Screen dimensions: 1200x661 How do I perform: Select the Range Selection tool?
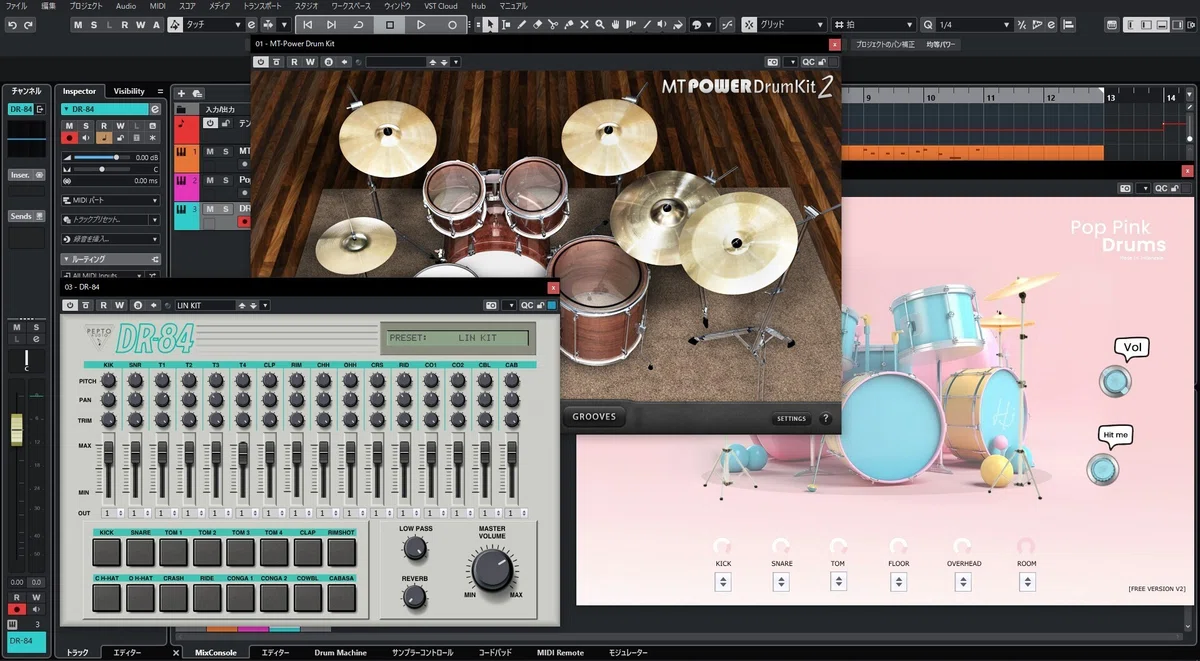tap(506, 25)
